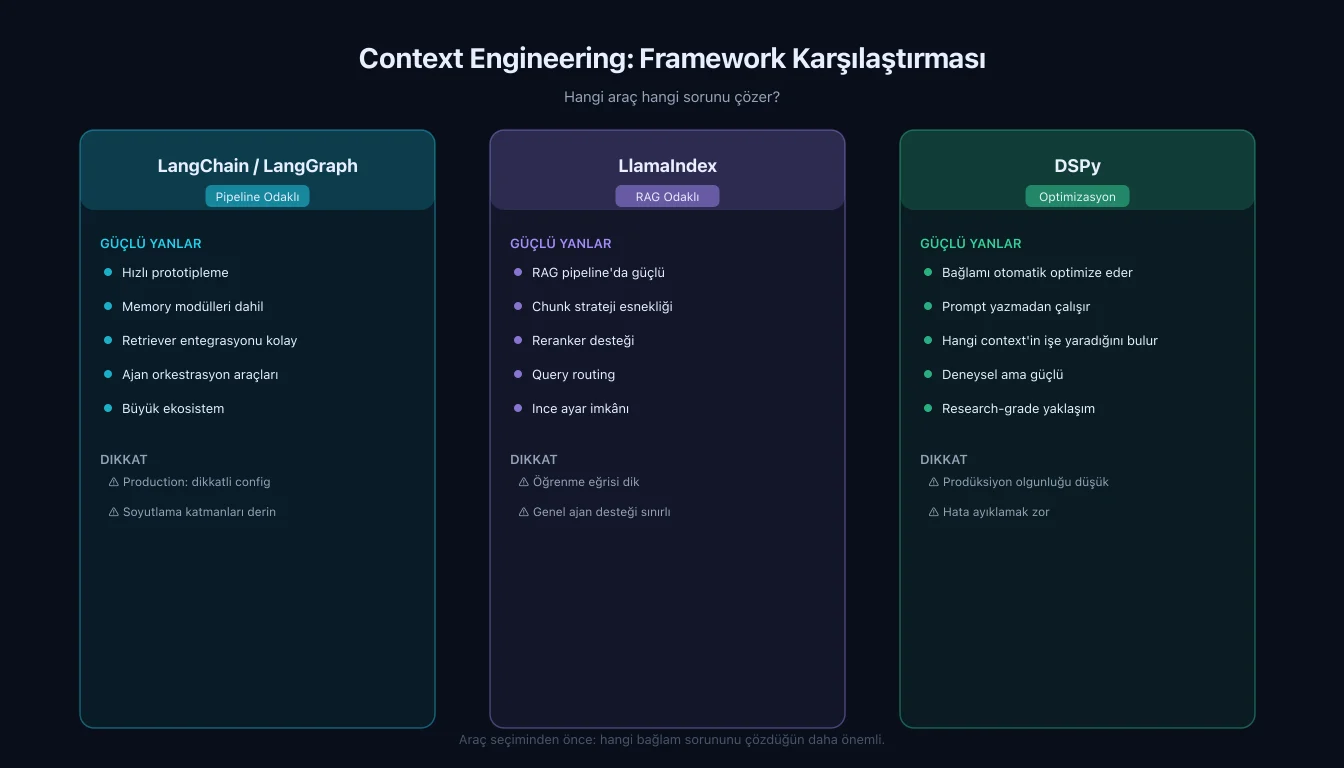
Task: Click GÜÇLÜ YANLAR label in LangChain card
Action: 151,244
